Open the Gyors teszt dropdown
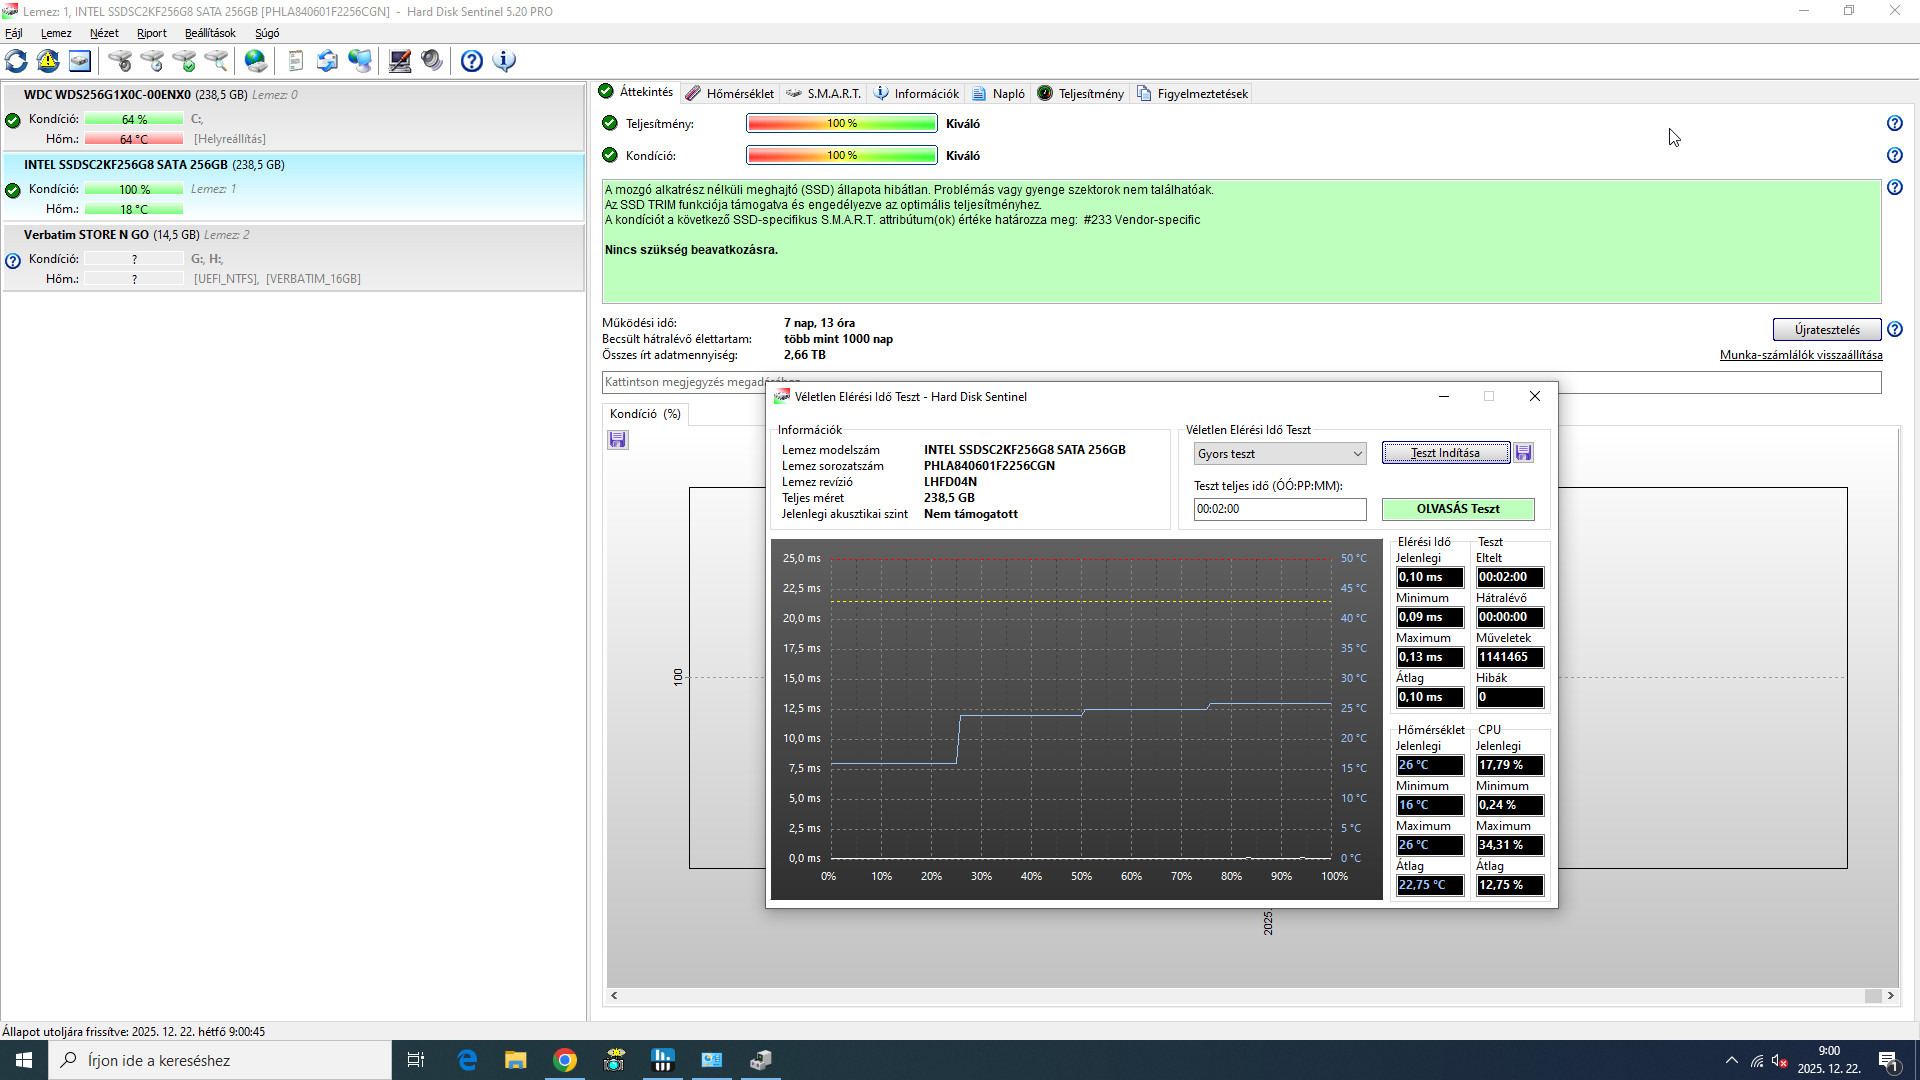The width and height of the screenshot is (1920, 1080). [1280, 454]
